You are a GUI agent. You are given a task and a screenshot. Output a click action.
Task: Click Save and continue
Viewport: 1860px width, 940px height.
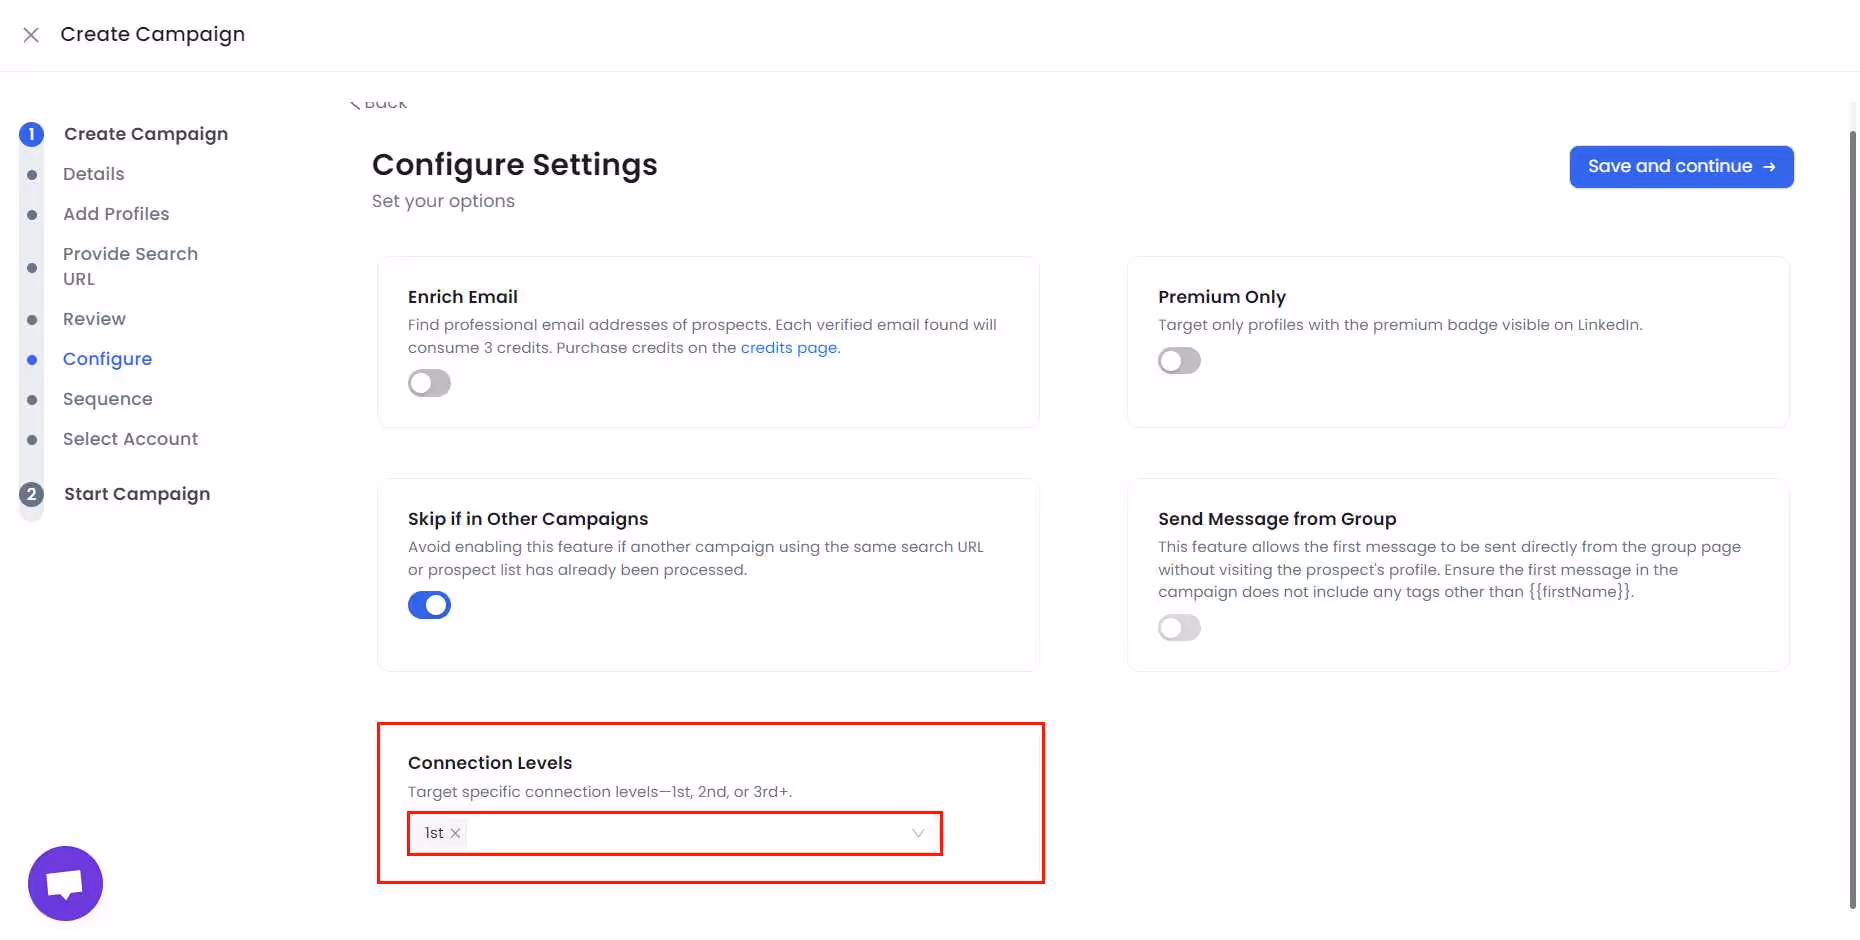(x=1681, y=166)
